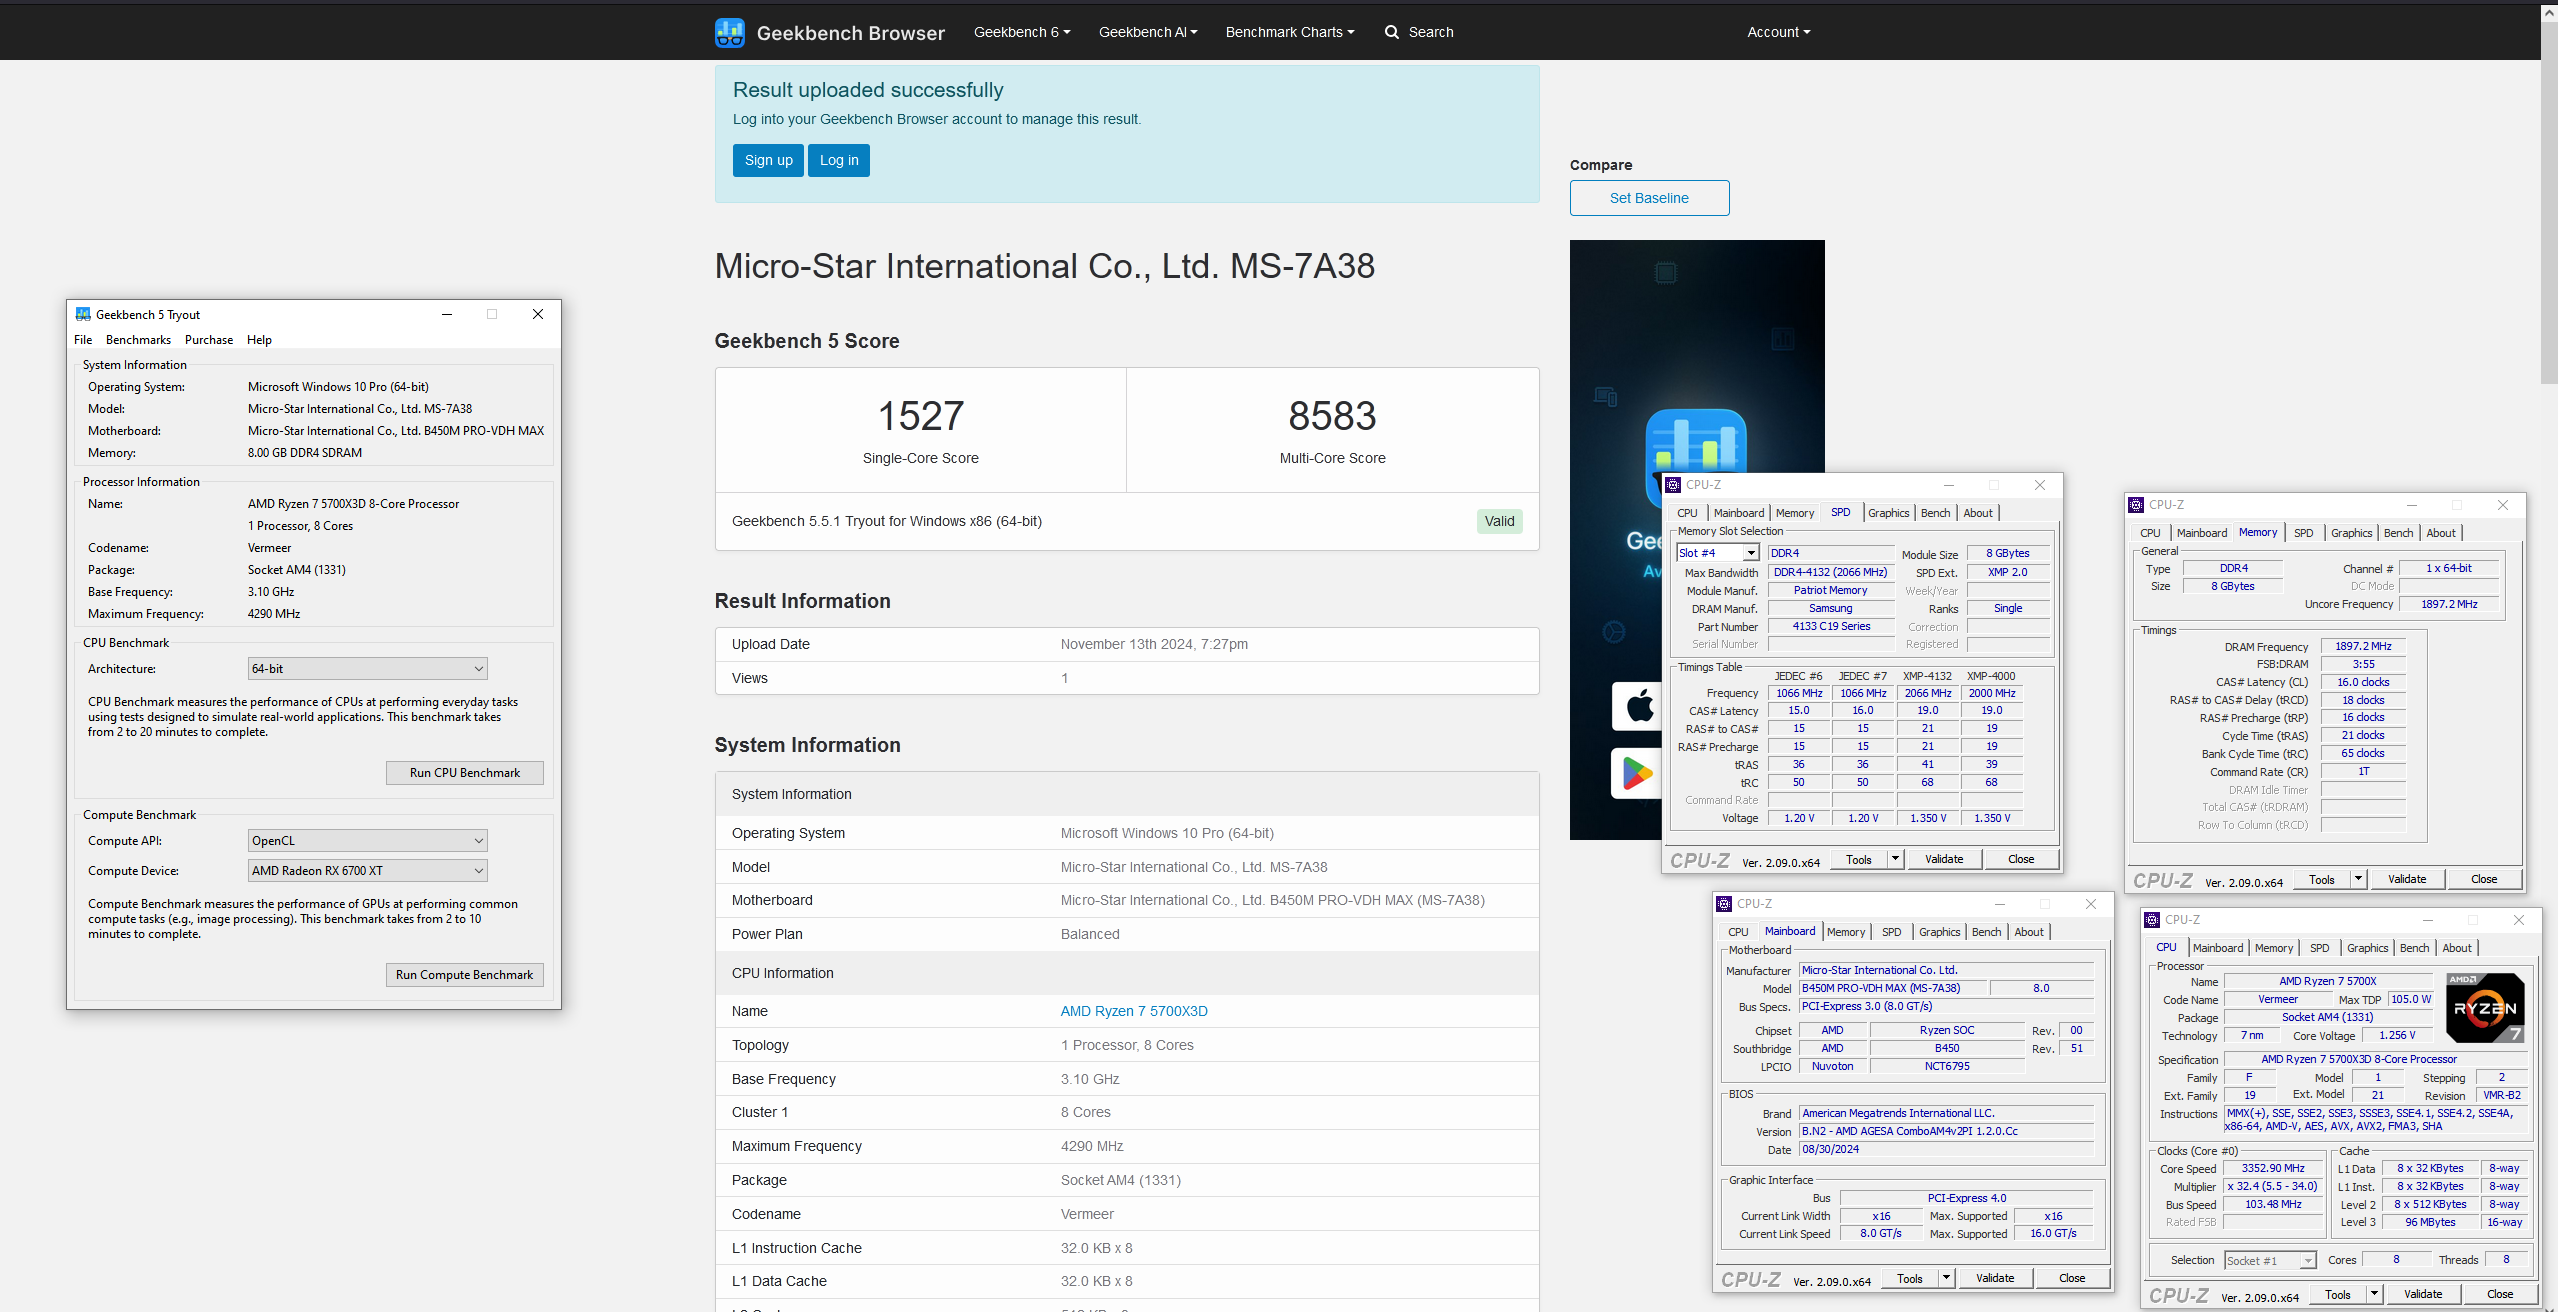Click Run Compute Benchmark button
This screenshot has width=2558, height=1312.
(x=465, y=975)
